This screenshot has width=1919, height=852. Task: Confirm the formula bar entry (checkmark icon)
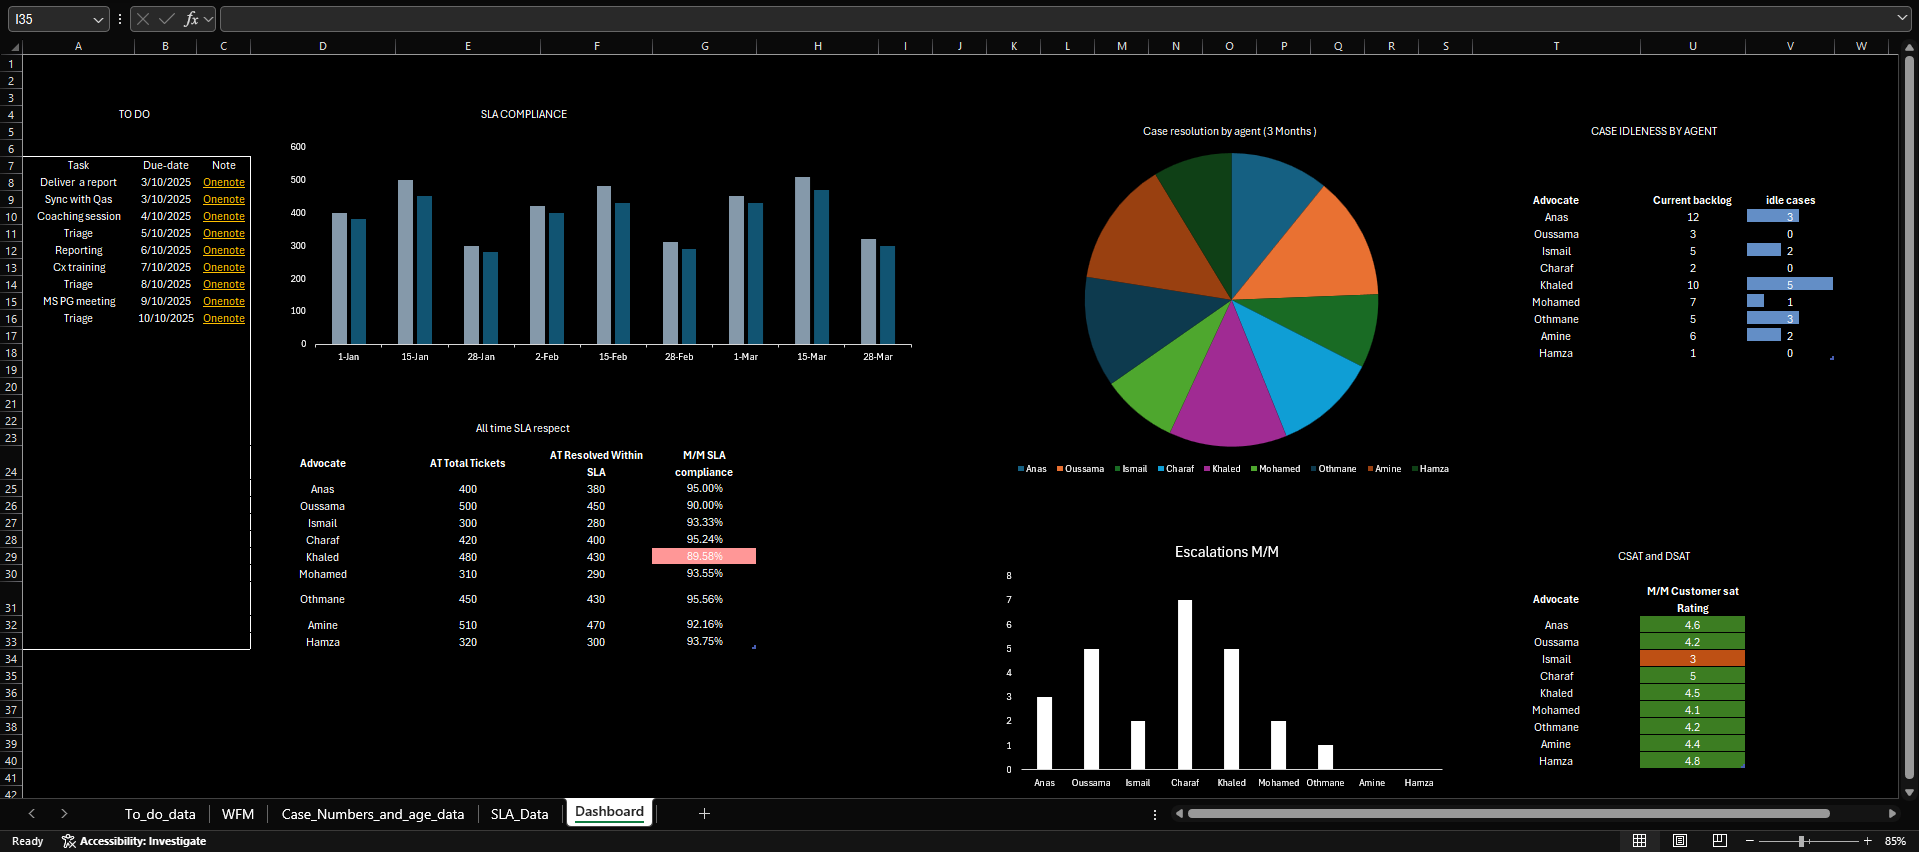tap(167, 19)
